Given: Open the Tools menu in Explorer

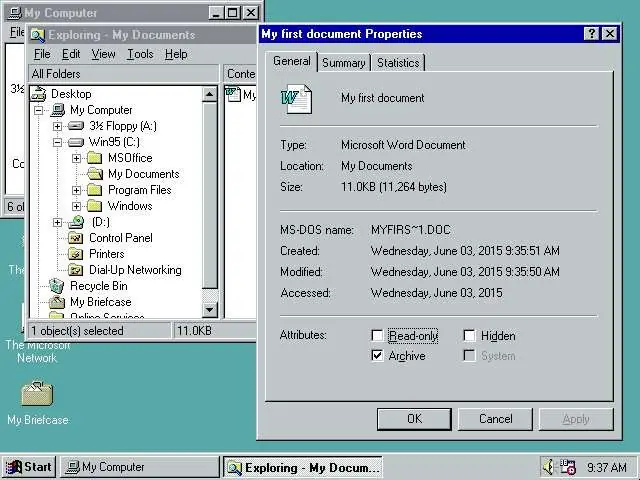Looking at the screenshot, I should click(140, 54).
